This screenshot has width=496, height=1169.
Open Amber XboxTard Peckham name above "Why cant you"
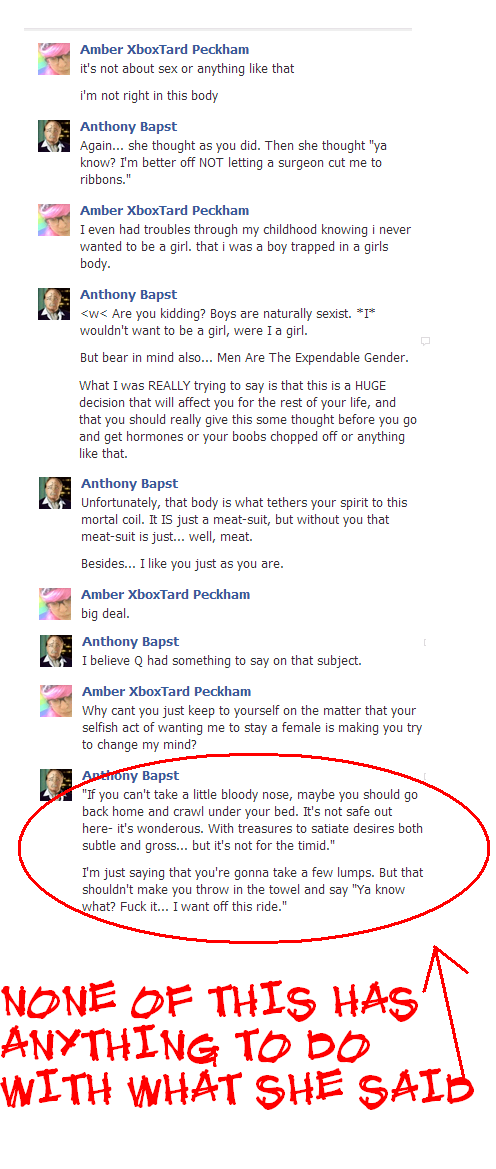pyautogui.click(x=166, y=692)
